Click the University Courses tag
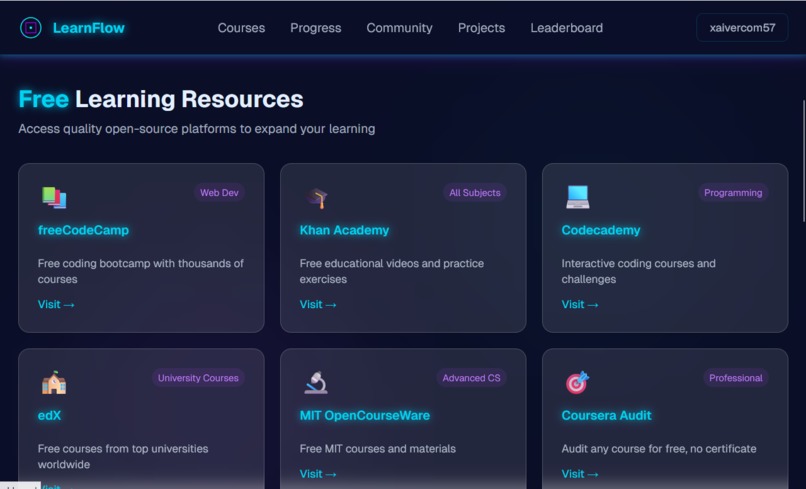The height and width of the screenshot is (489, 806). tap(198, 378)
